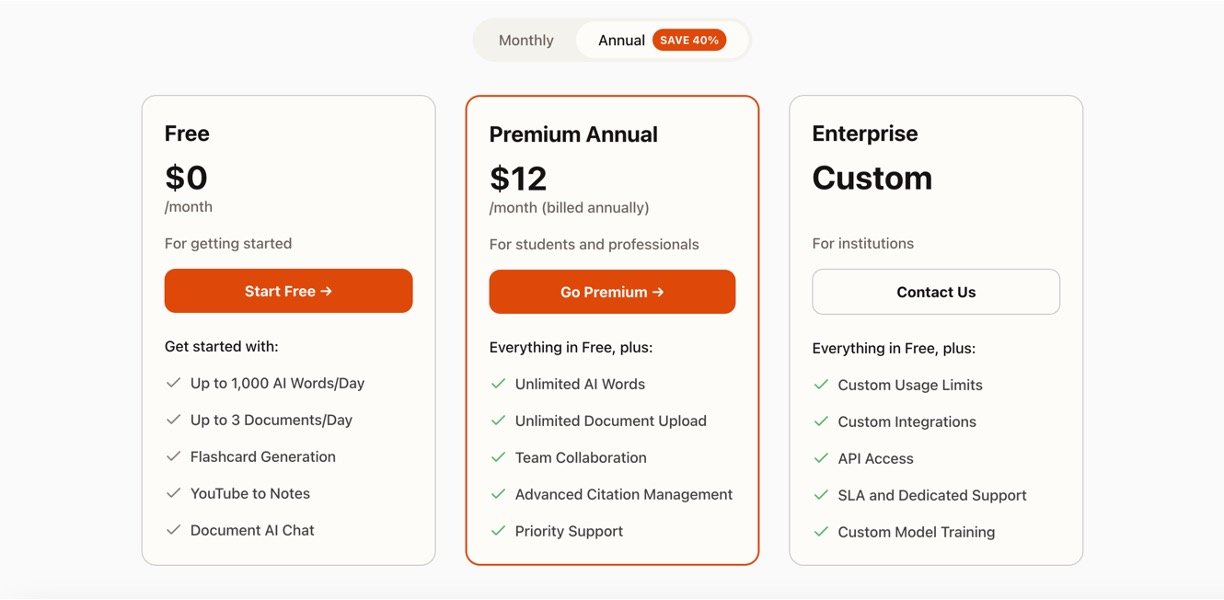Click the Premium Annual plan title

[x=573, y=135]
